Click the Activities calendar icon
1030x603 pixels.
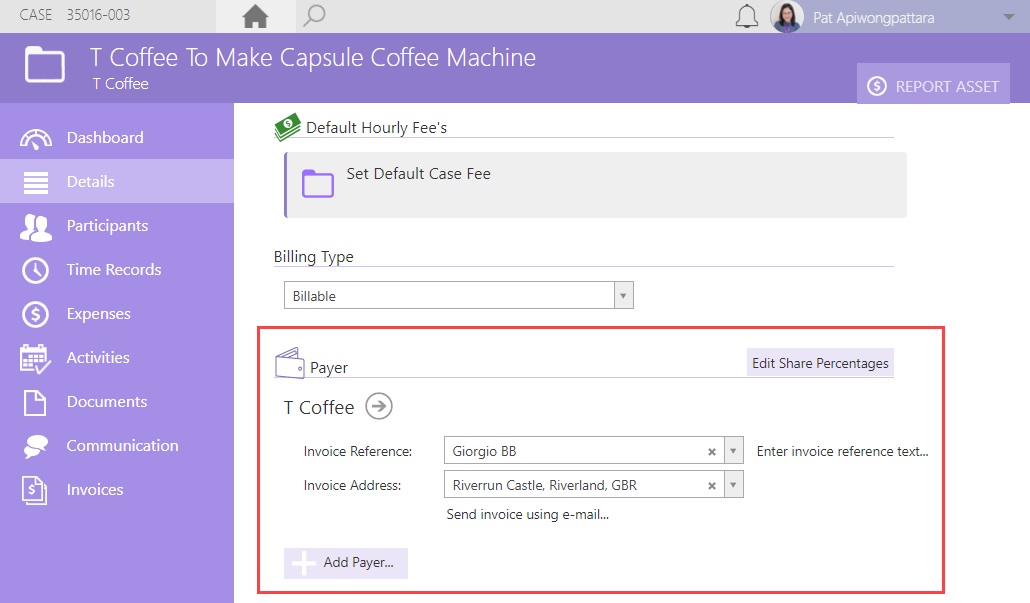[x=35, y=359]
